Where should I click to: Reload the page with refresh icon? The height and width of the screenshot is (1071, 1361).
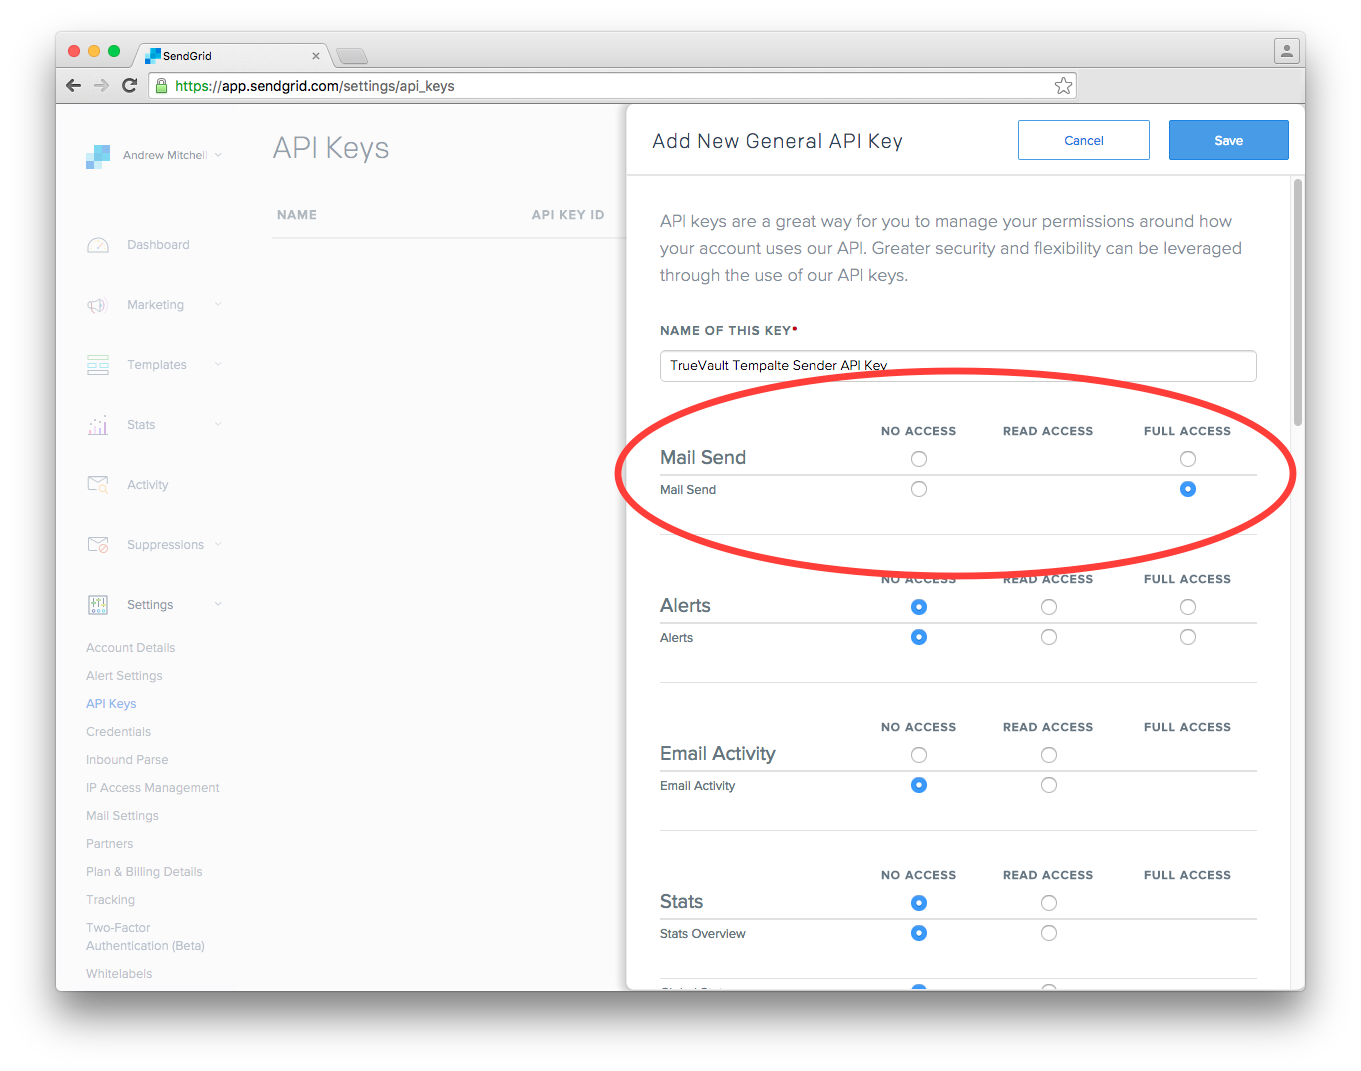(129, 86)
